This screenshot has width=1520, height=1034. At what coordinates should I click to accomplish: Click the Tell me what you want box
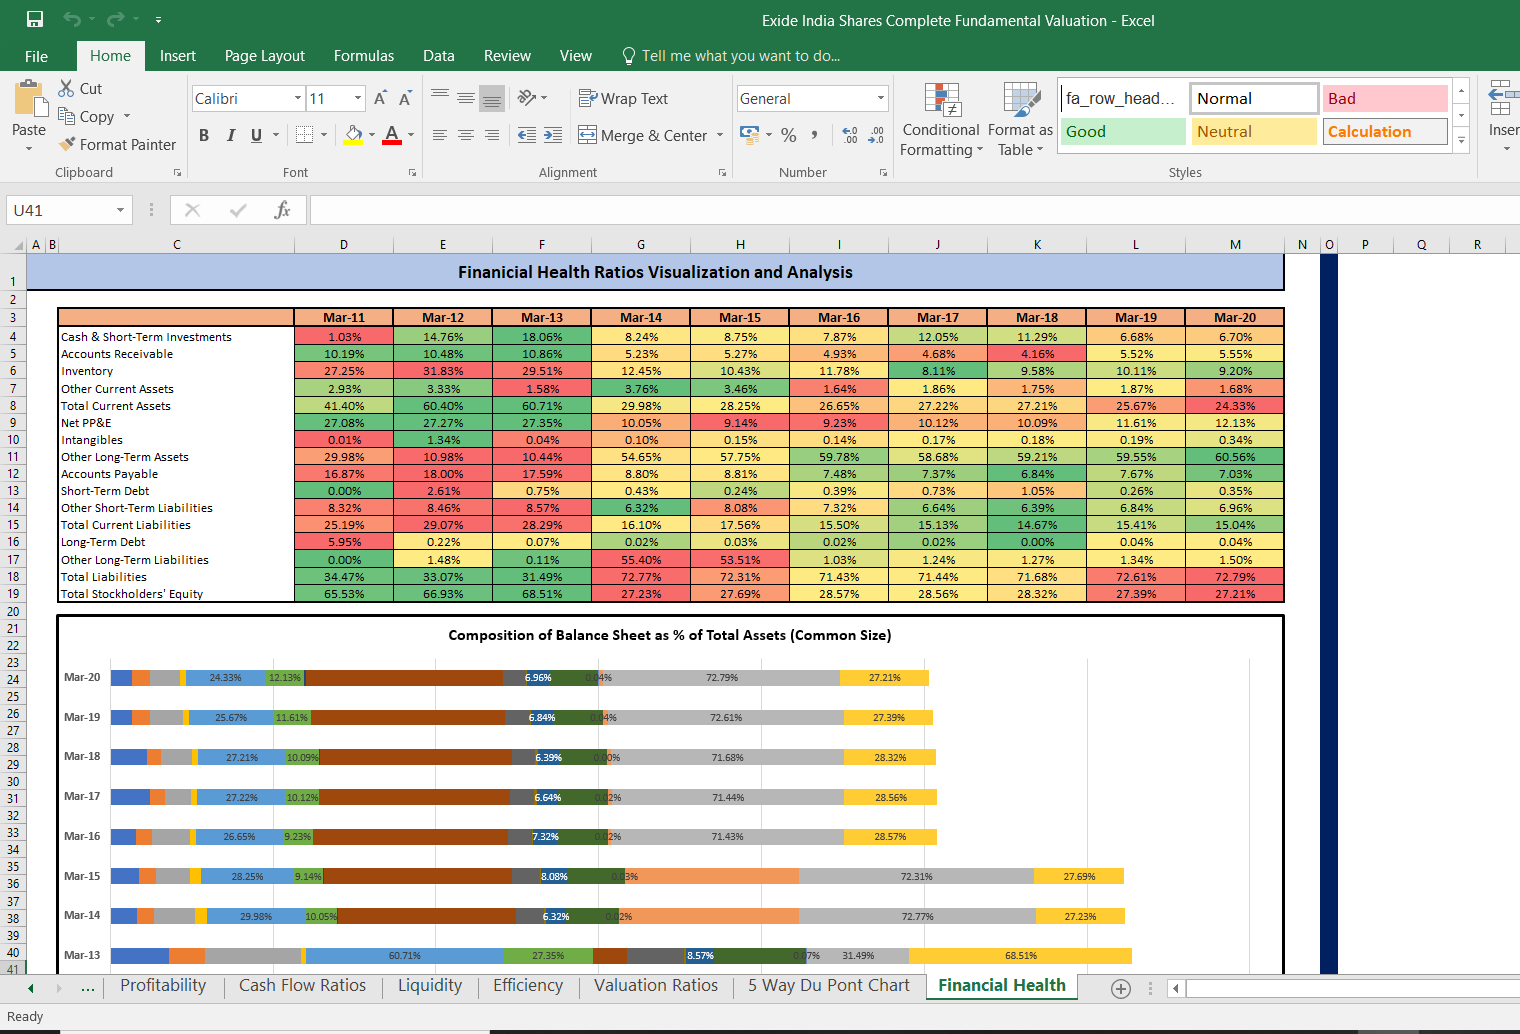731,56
